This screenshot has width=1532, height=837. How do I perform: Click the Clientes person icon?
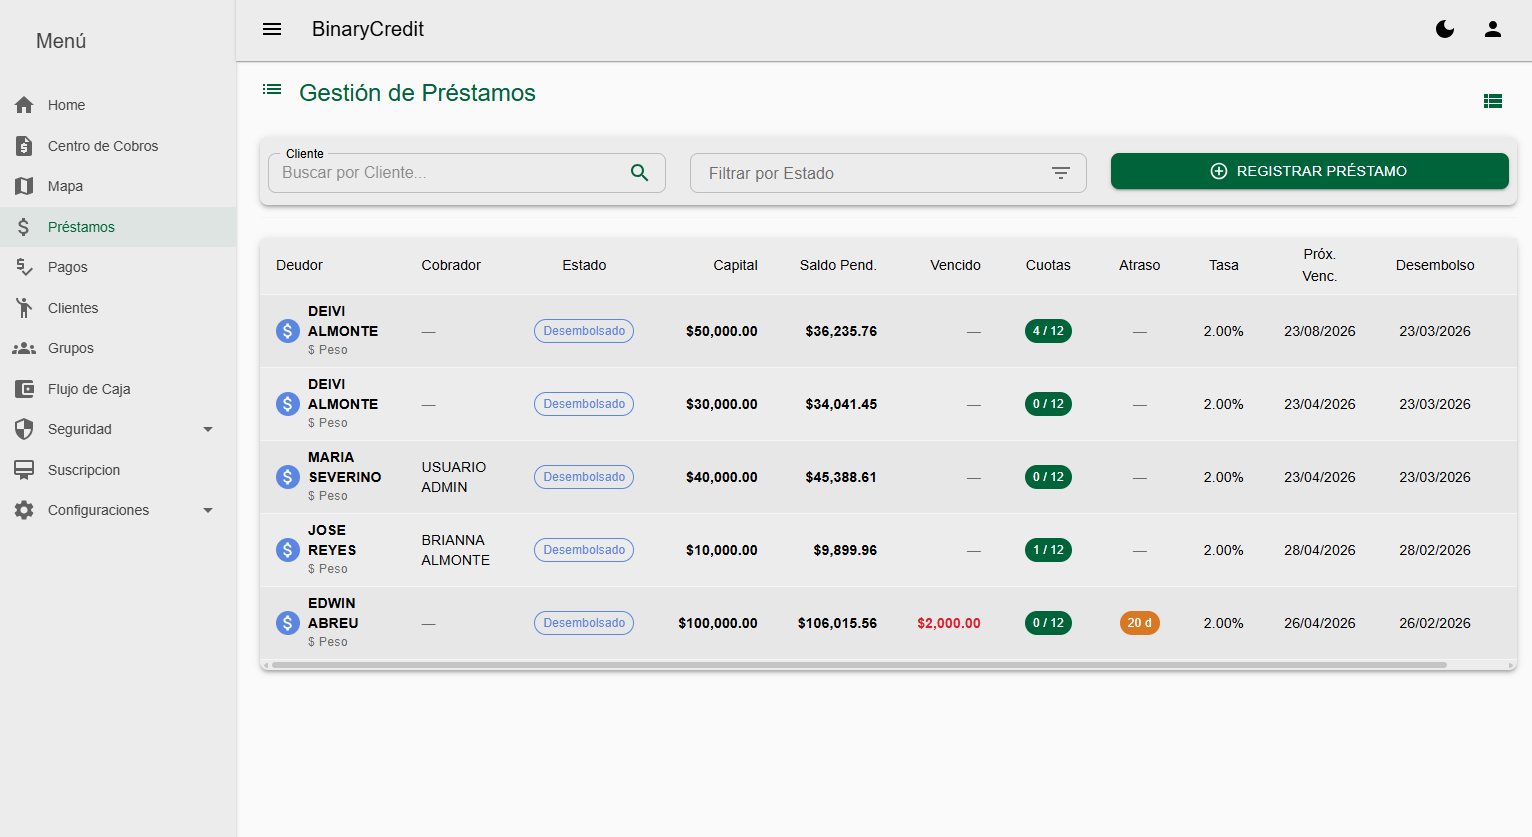click(x=24, y=308)
